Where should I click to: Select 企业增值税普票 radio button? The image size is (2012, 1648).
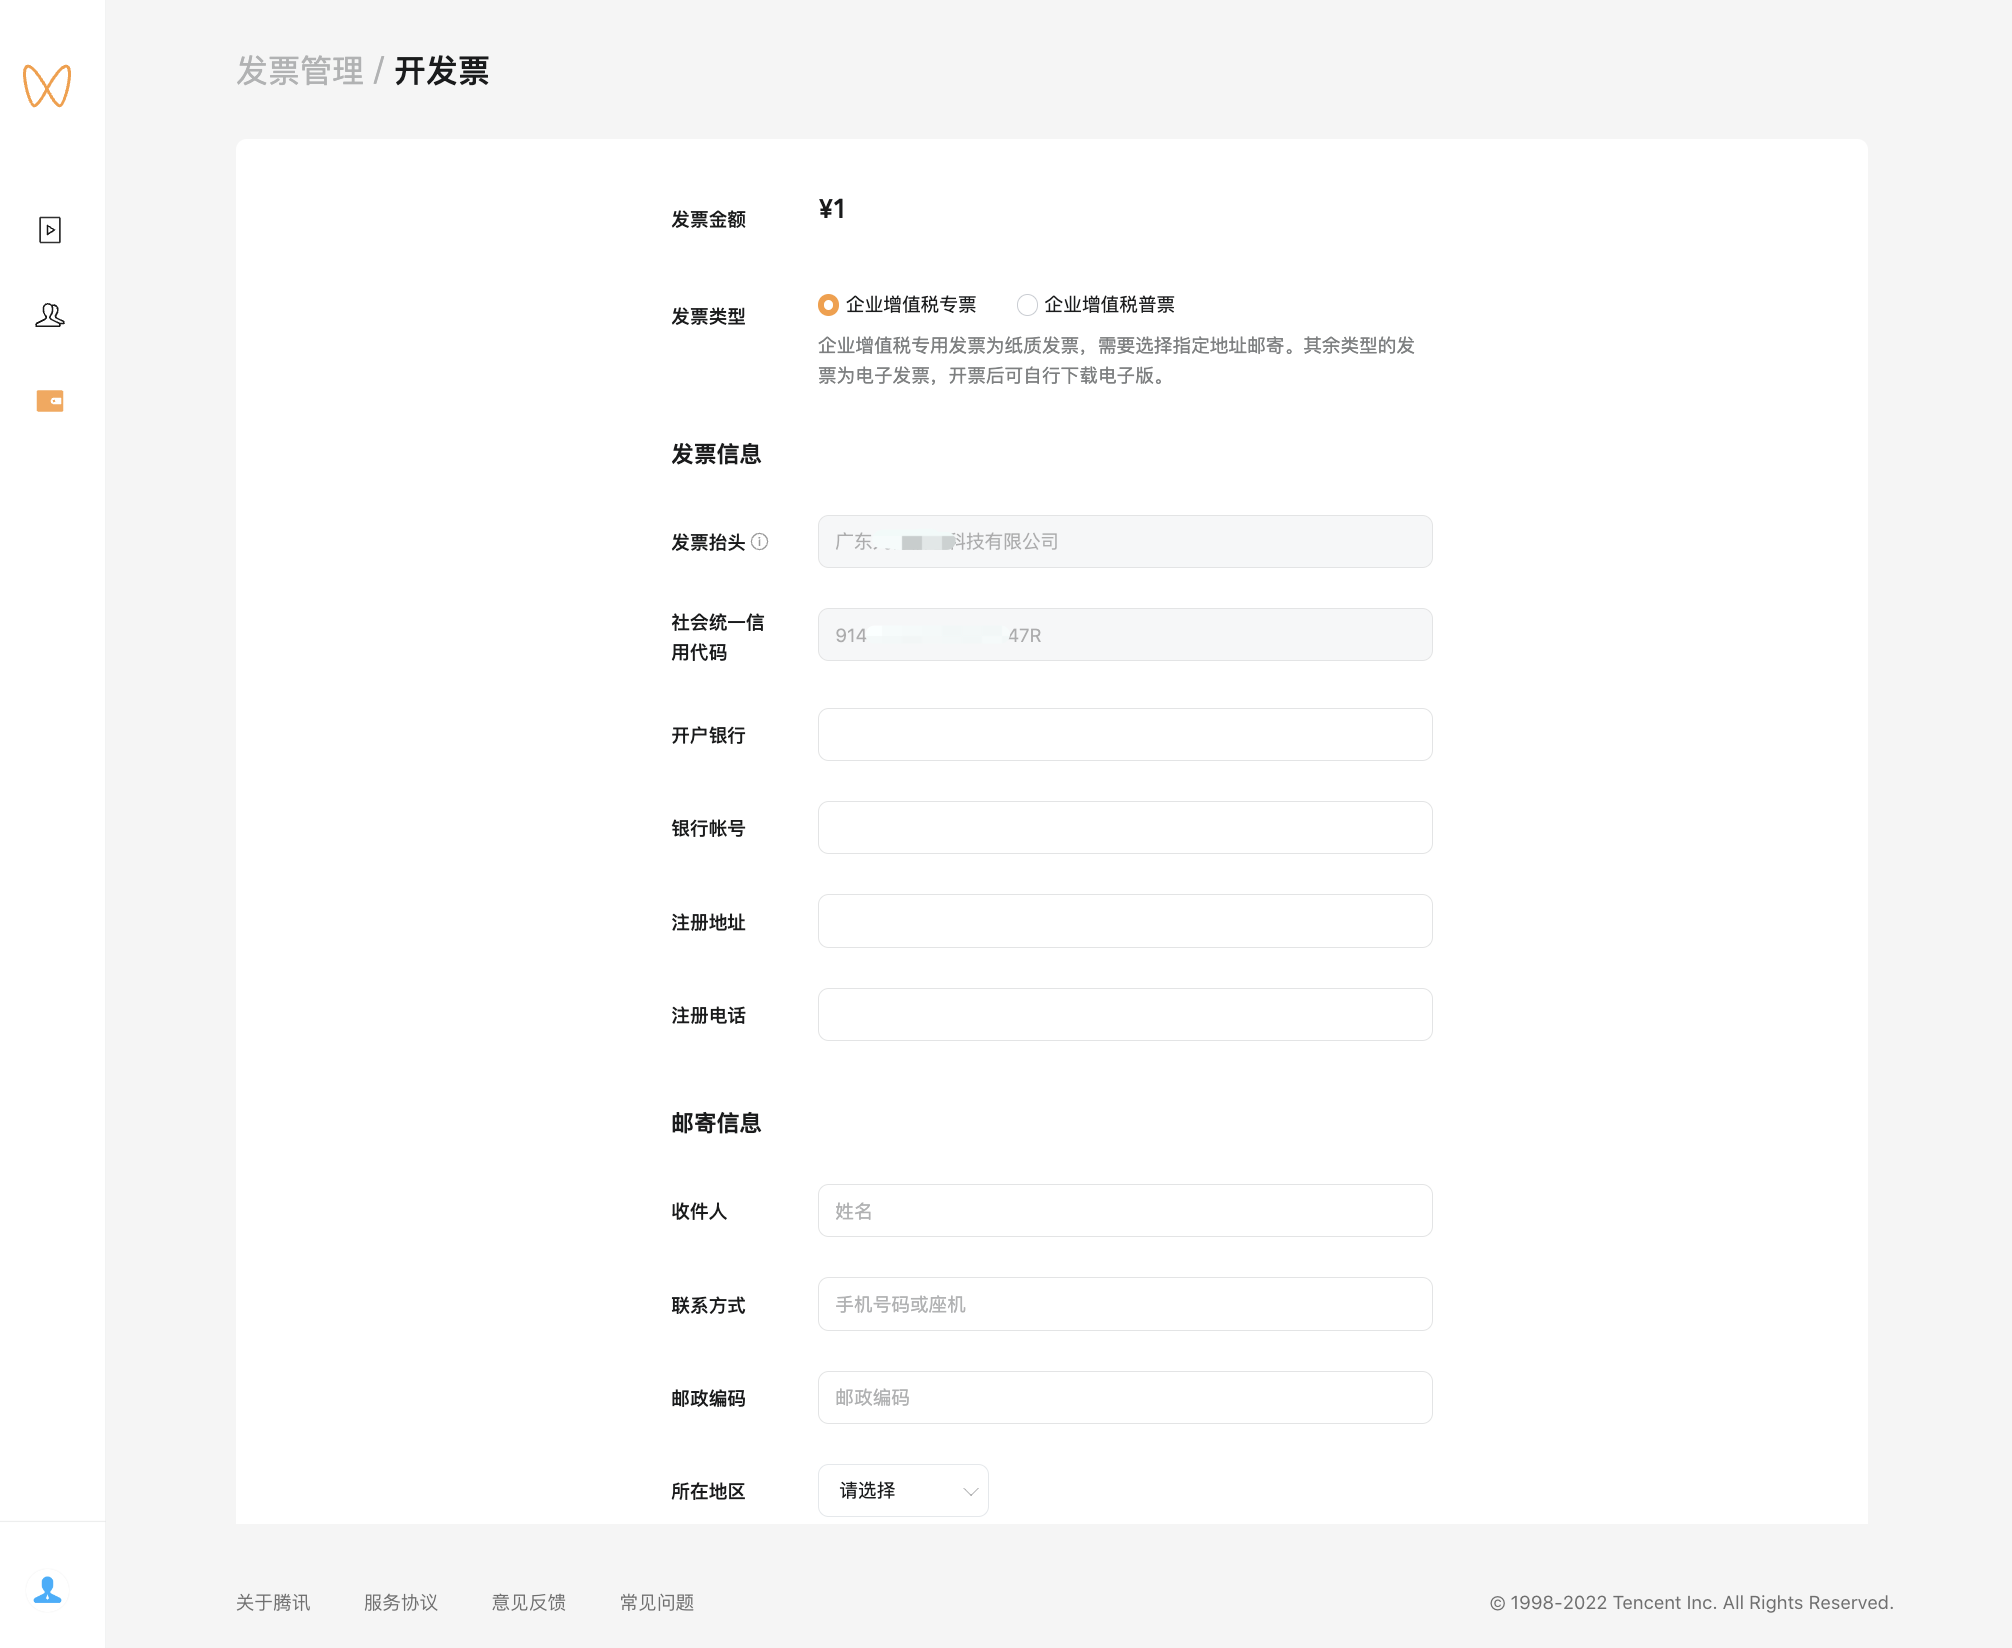coord(1027,305)
